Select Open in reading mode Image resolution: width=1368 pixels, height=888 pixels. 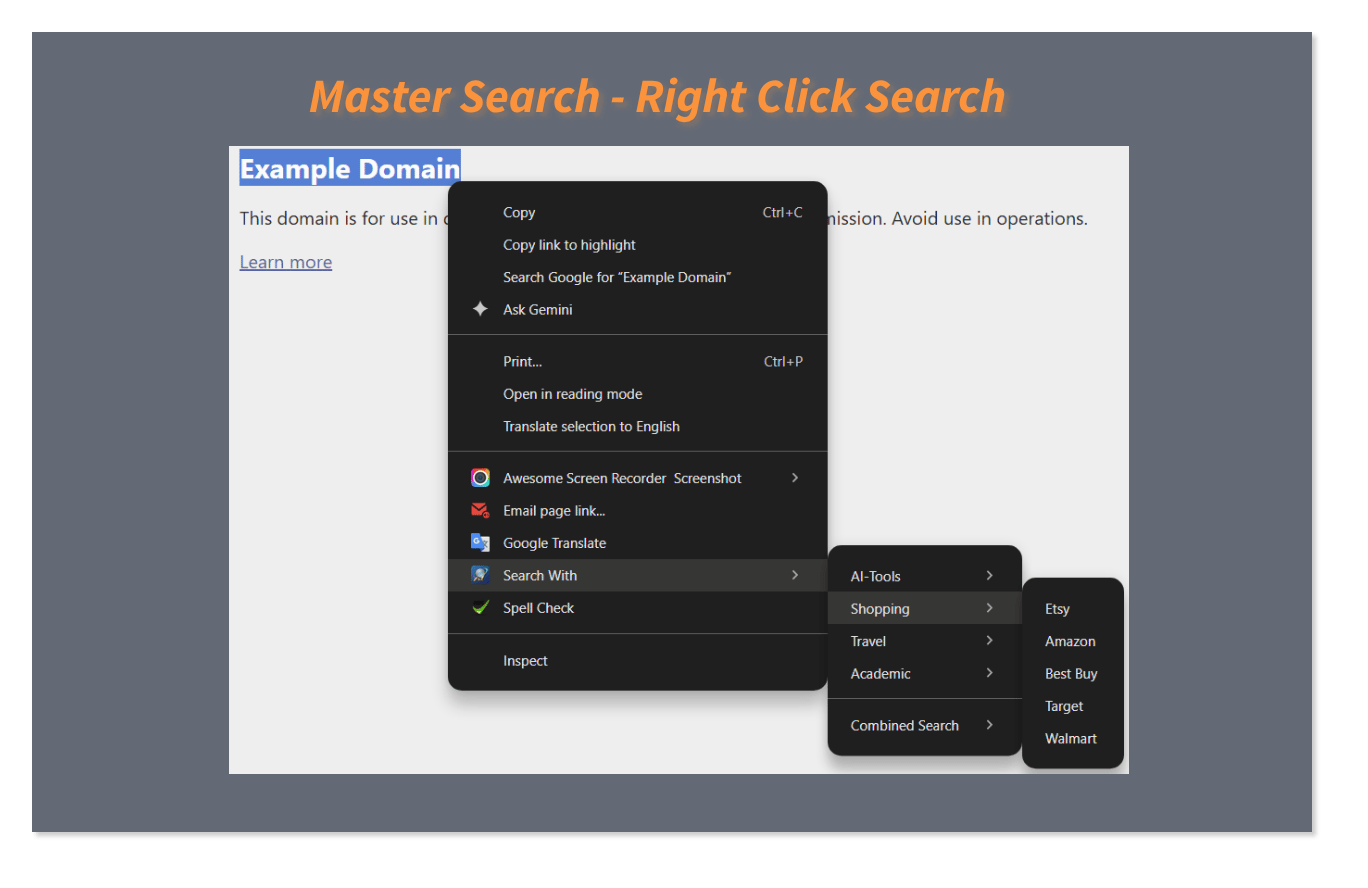click(637, 394)
